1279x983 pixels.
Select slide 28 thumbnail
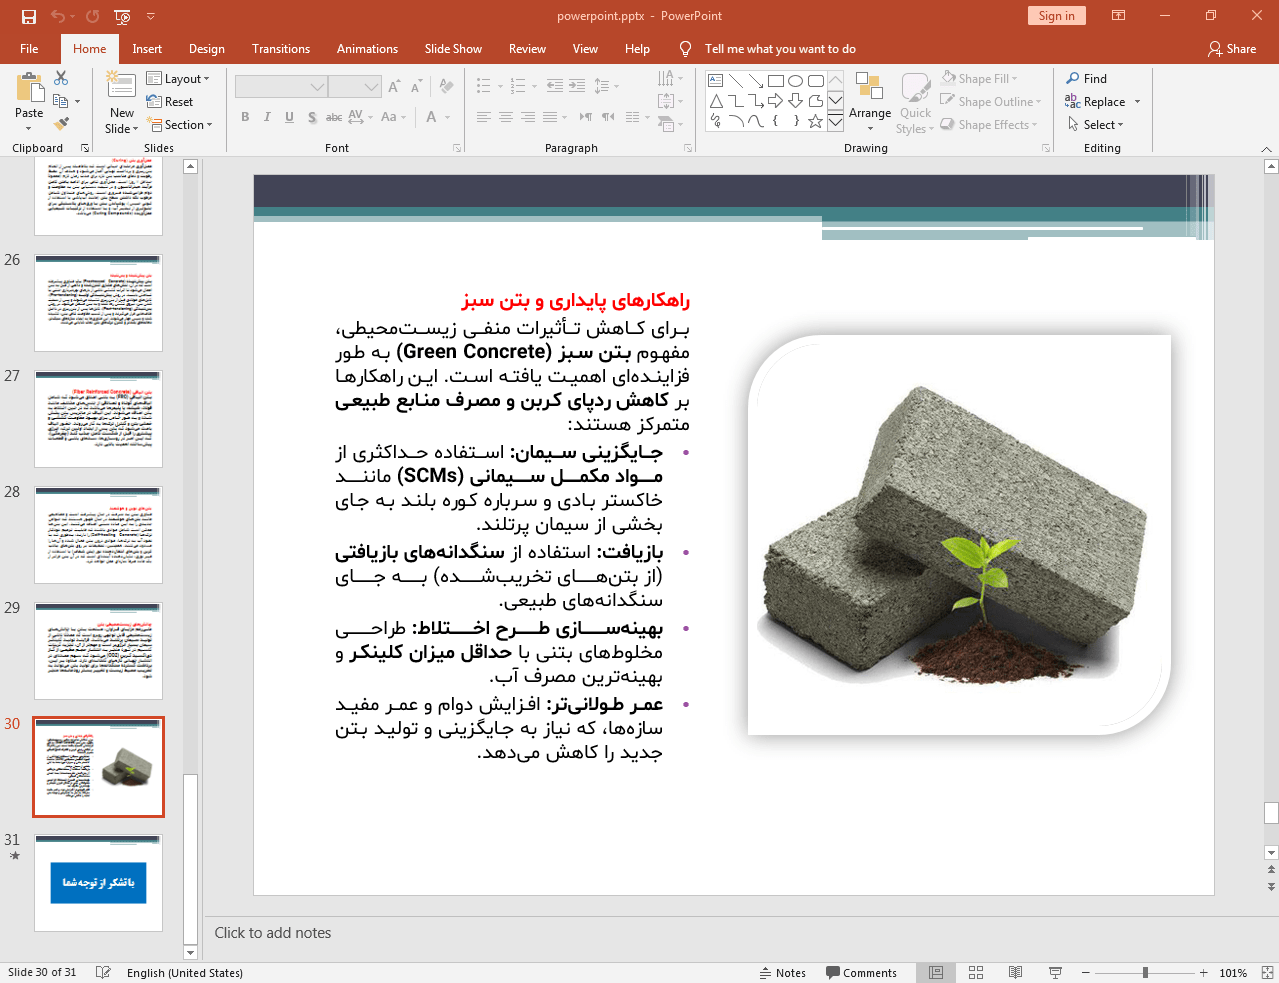point(98,535)
